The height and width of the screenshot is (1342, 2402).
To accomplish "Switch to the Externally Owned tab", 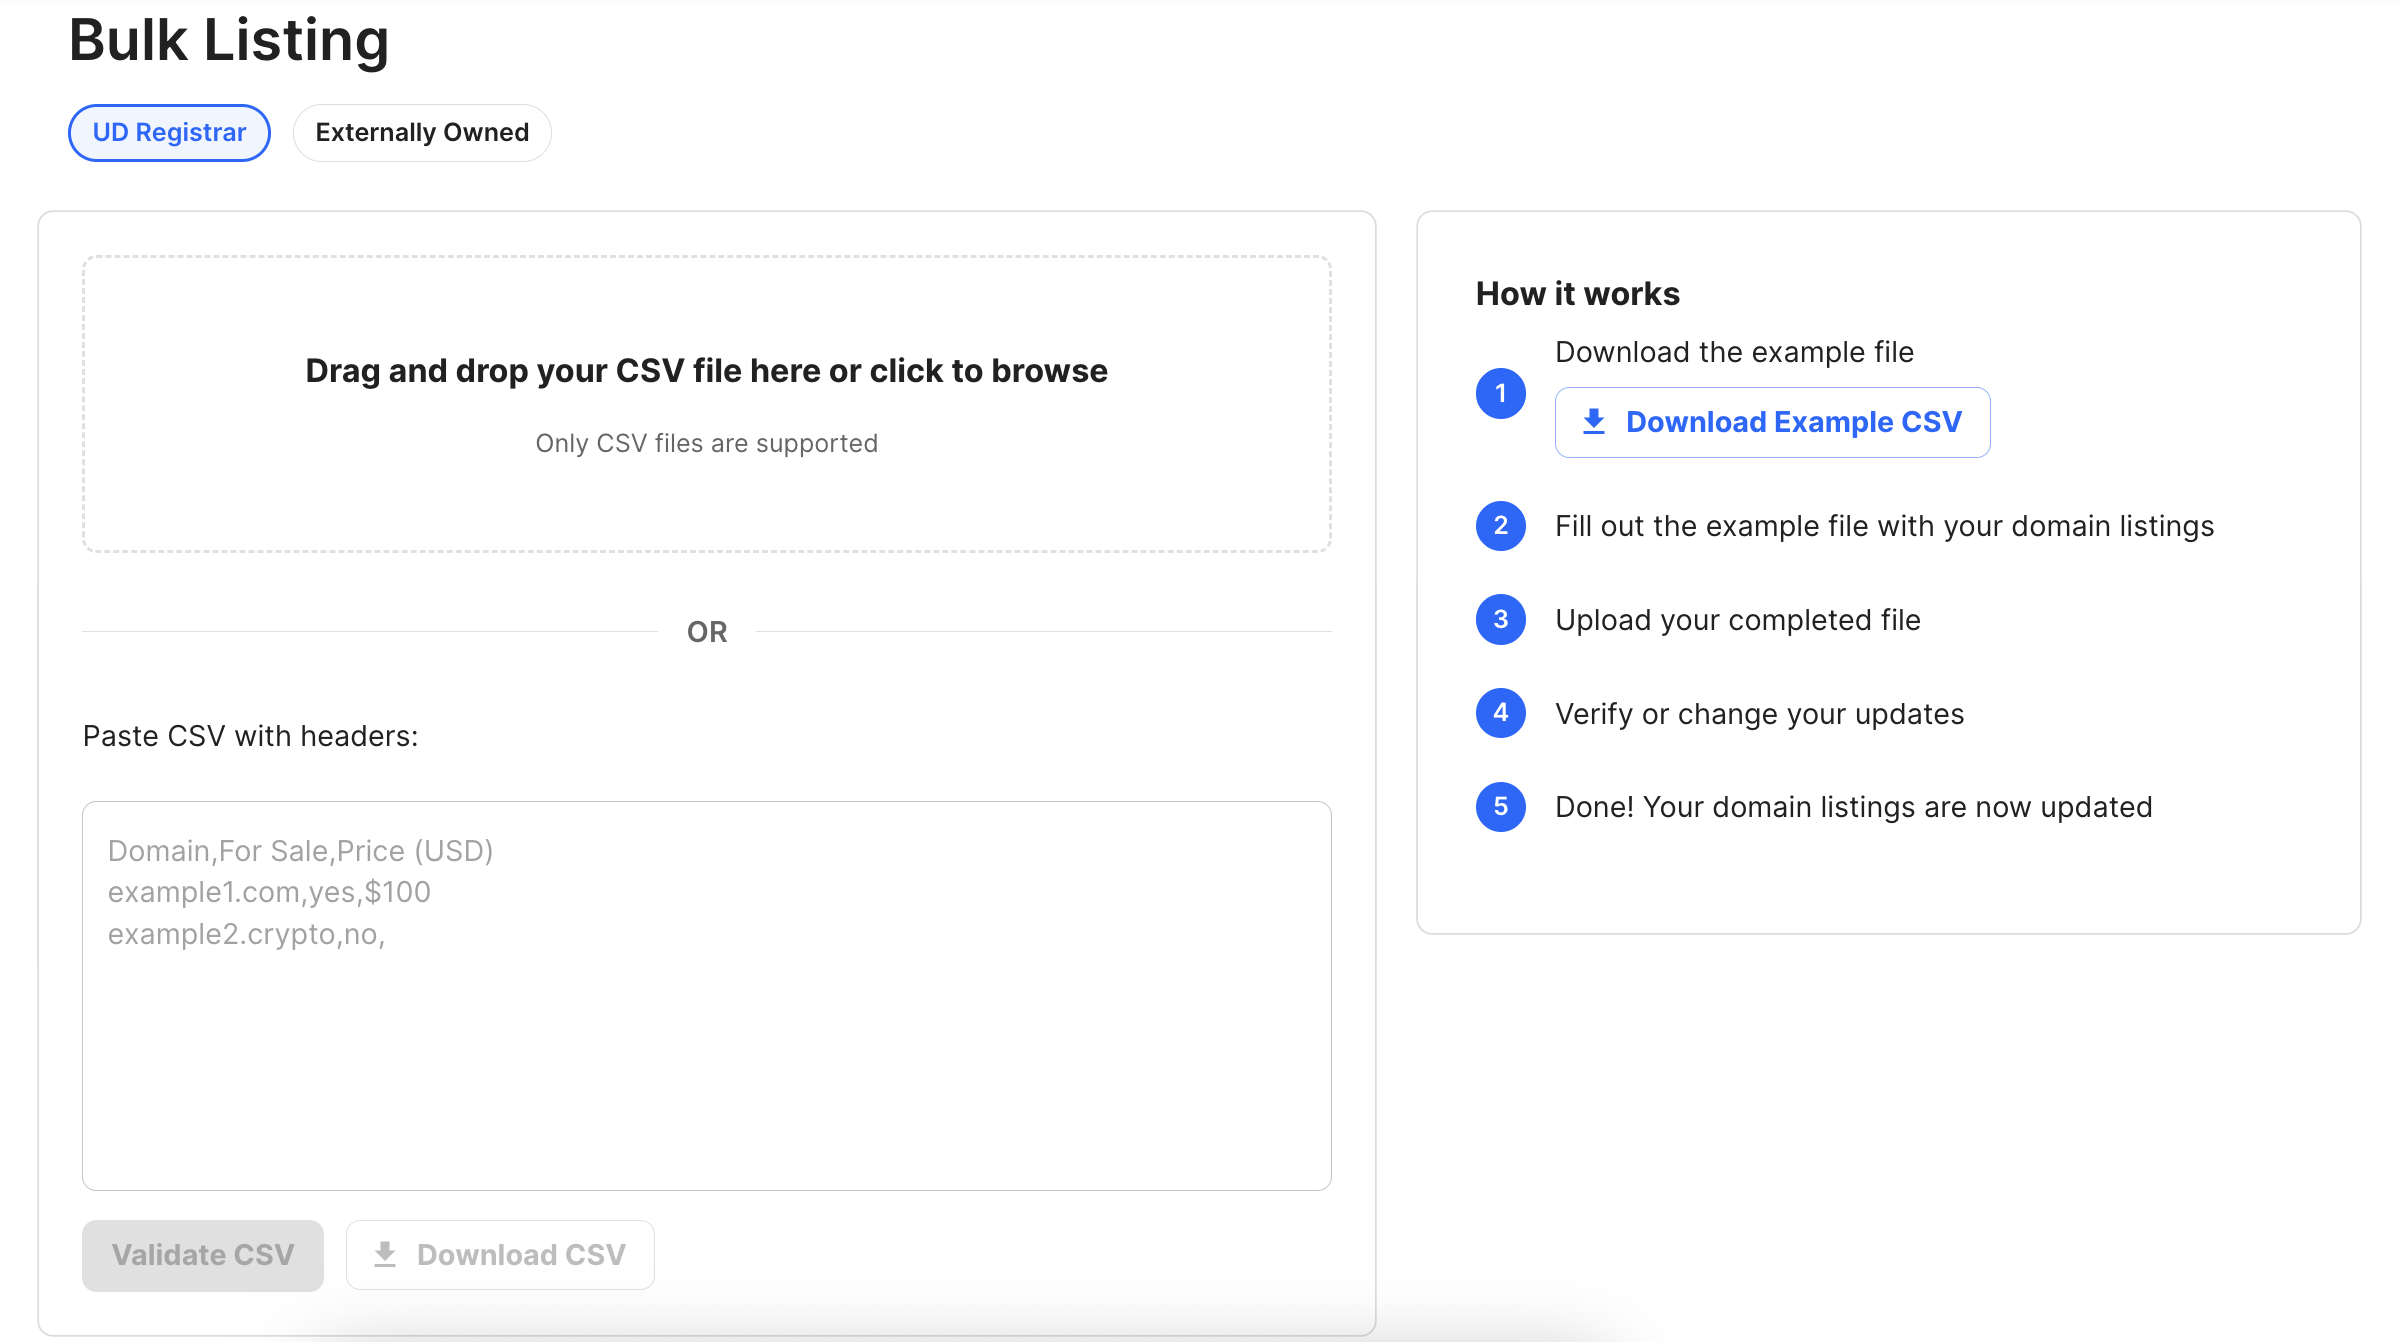I will coord(422,133).
